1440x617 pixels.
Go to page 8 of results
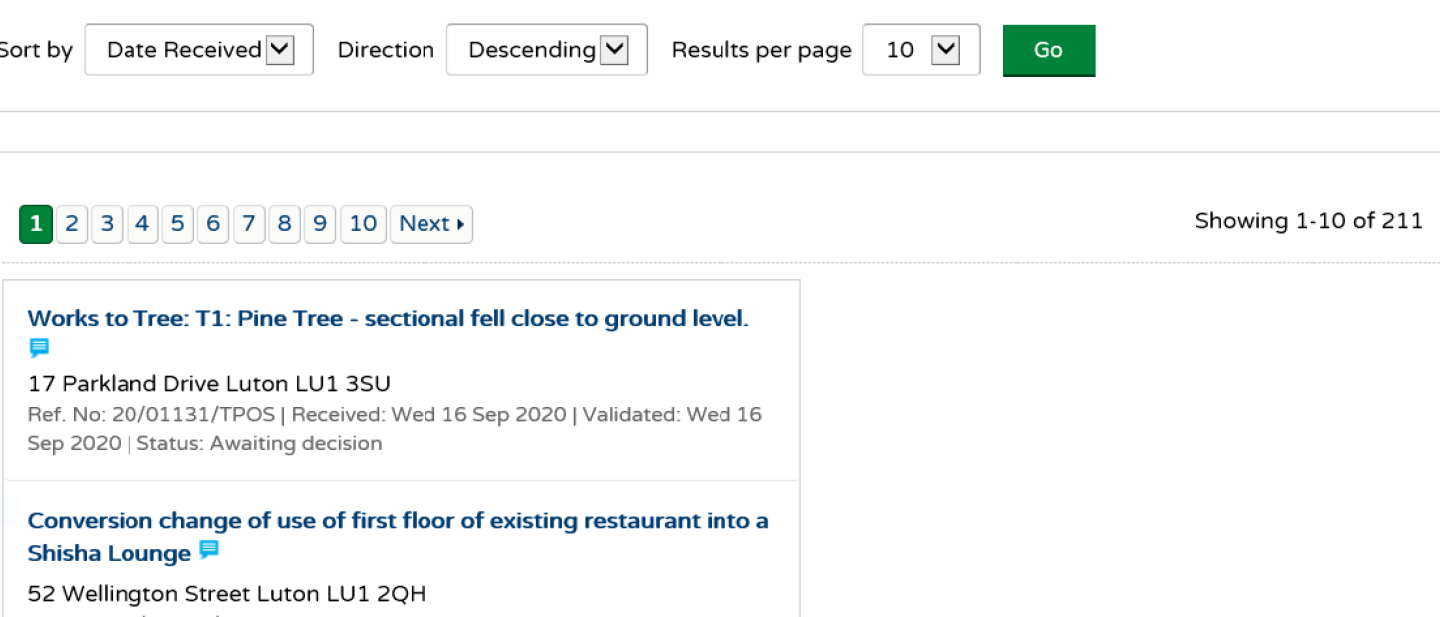point(284,224)
